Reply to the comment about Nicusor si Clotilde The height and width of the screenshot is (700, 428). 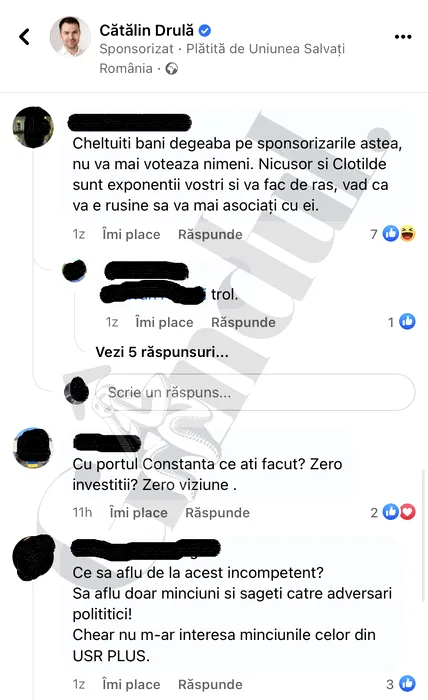[x=210, y=234]
